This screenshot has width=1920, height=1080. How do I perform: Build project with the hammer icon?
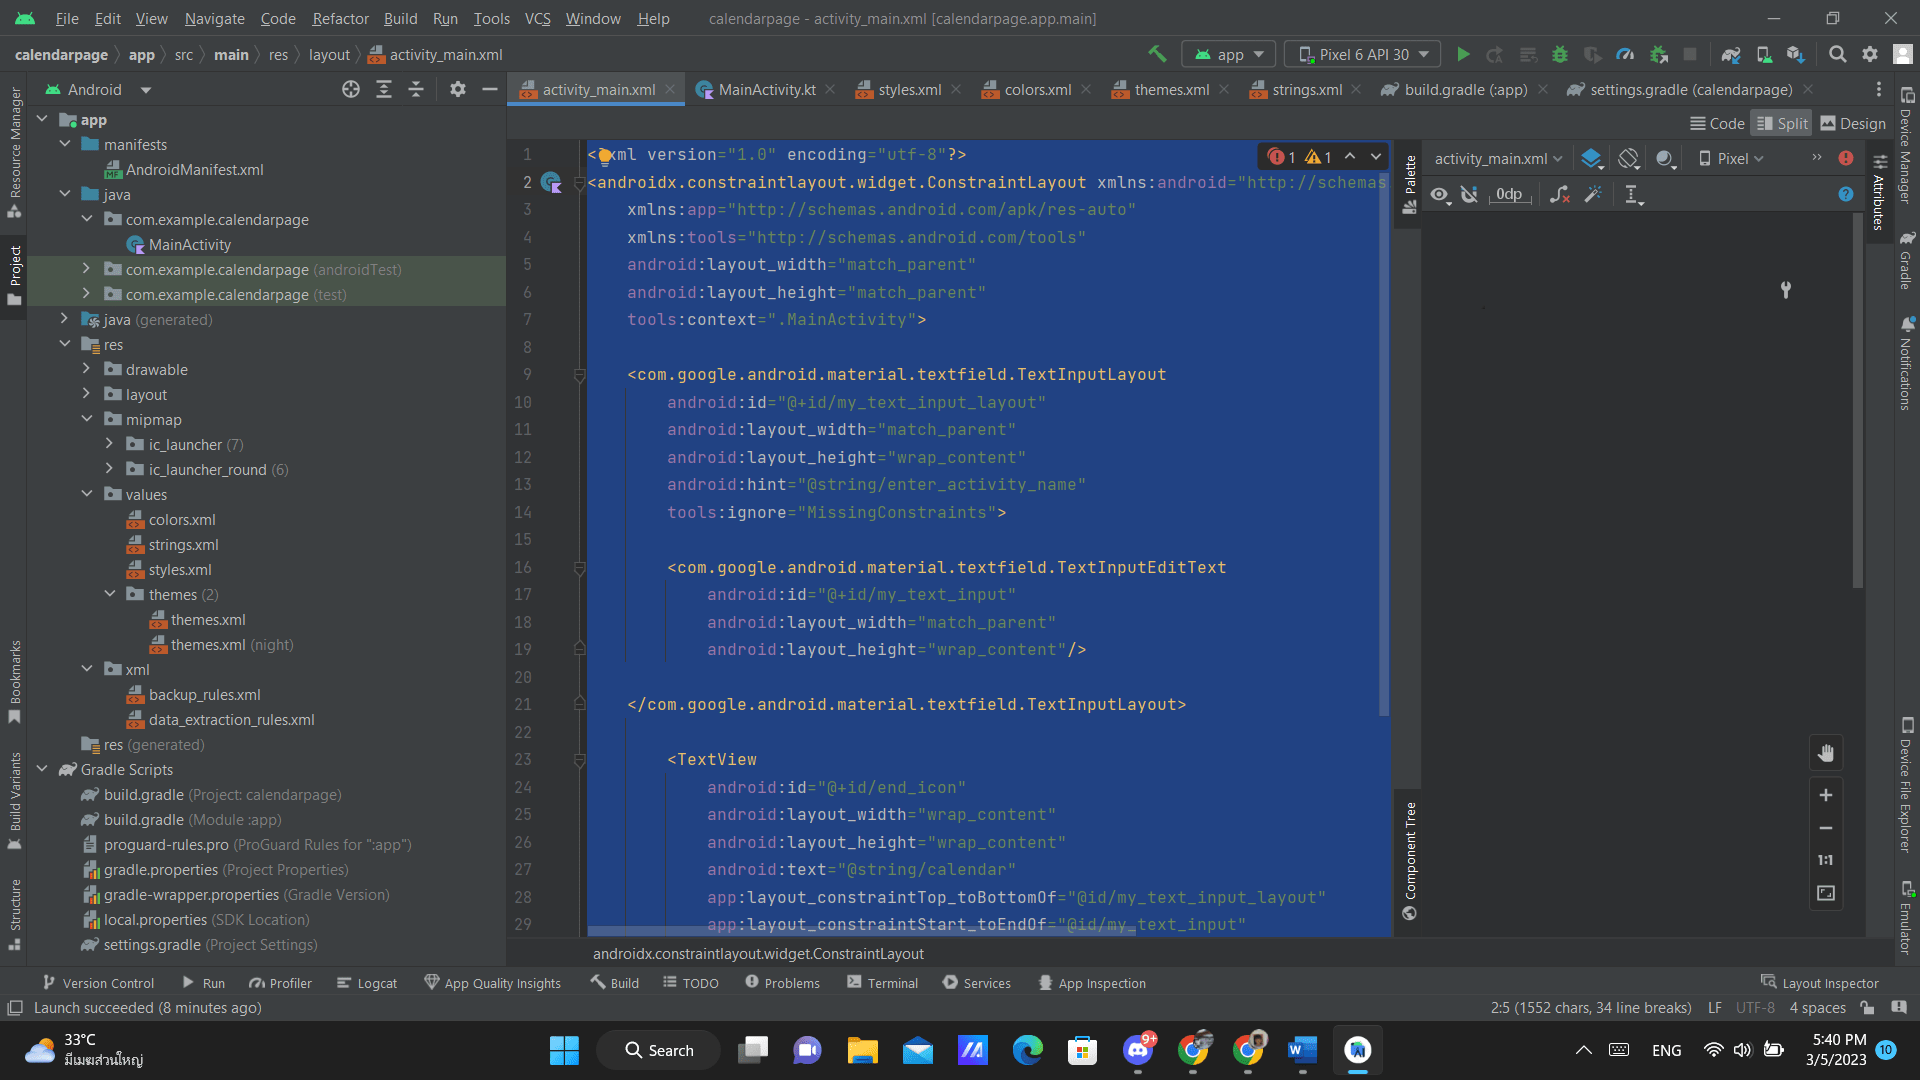(1157, 54)
